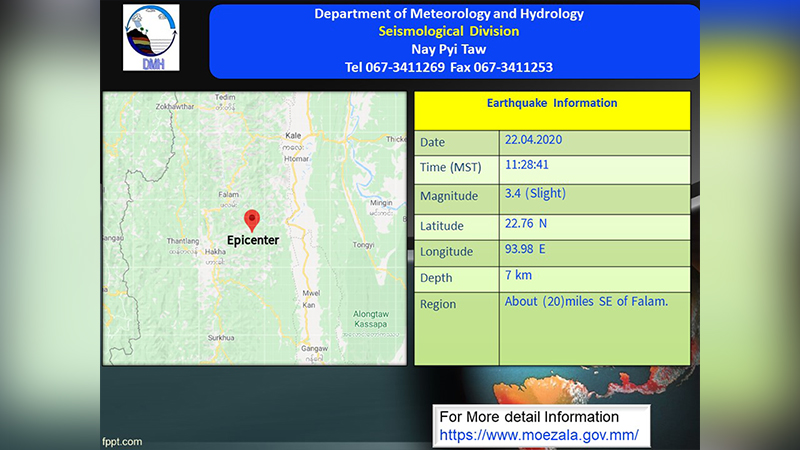Click 'Zokhawthar' label on map

[x=175, y=107]
